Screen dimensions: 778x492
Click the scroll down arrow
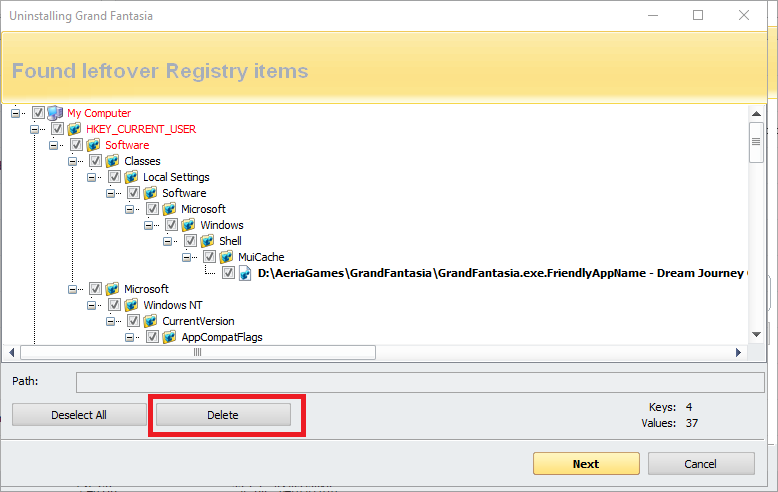[756, 334]
